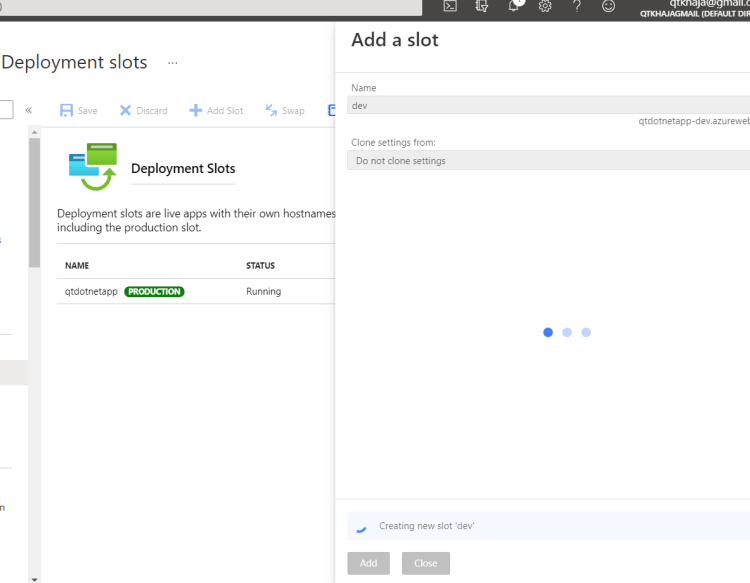
Task: Open notifications bell icon
Action: [514, 6]
